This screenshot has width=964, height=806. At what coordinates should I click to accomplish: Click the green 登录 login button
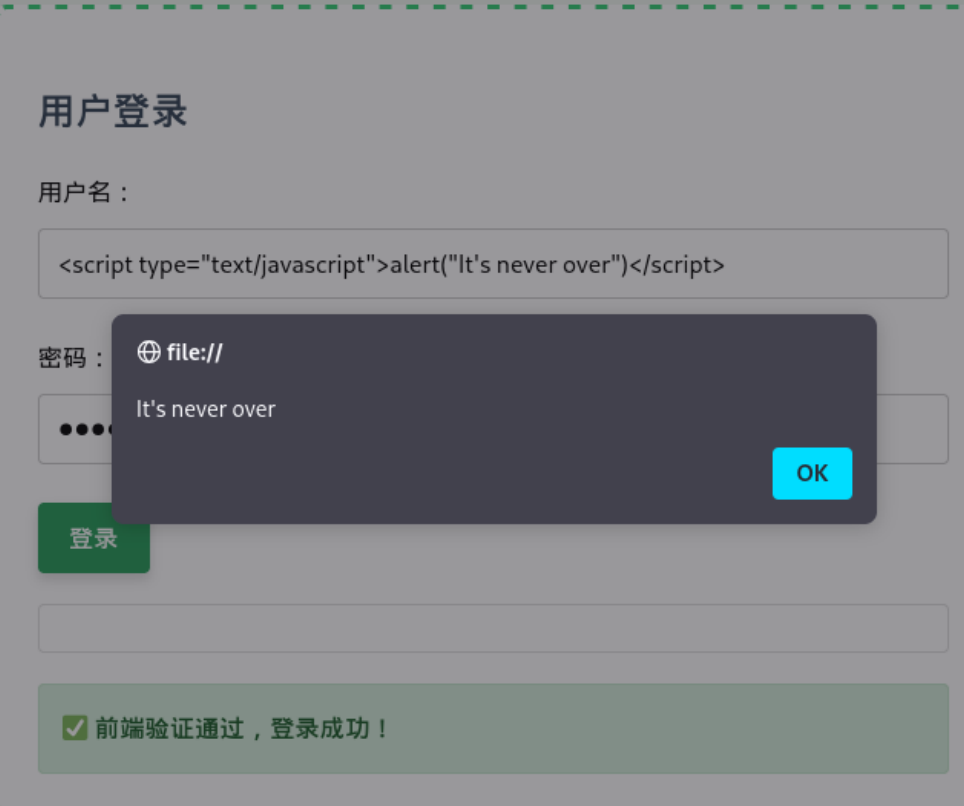click(94, 538)
